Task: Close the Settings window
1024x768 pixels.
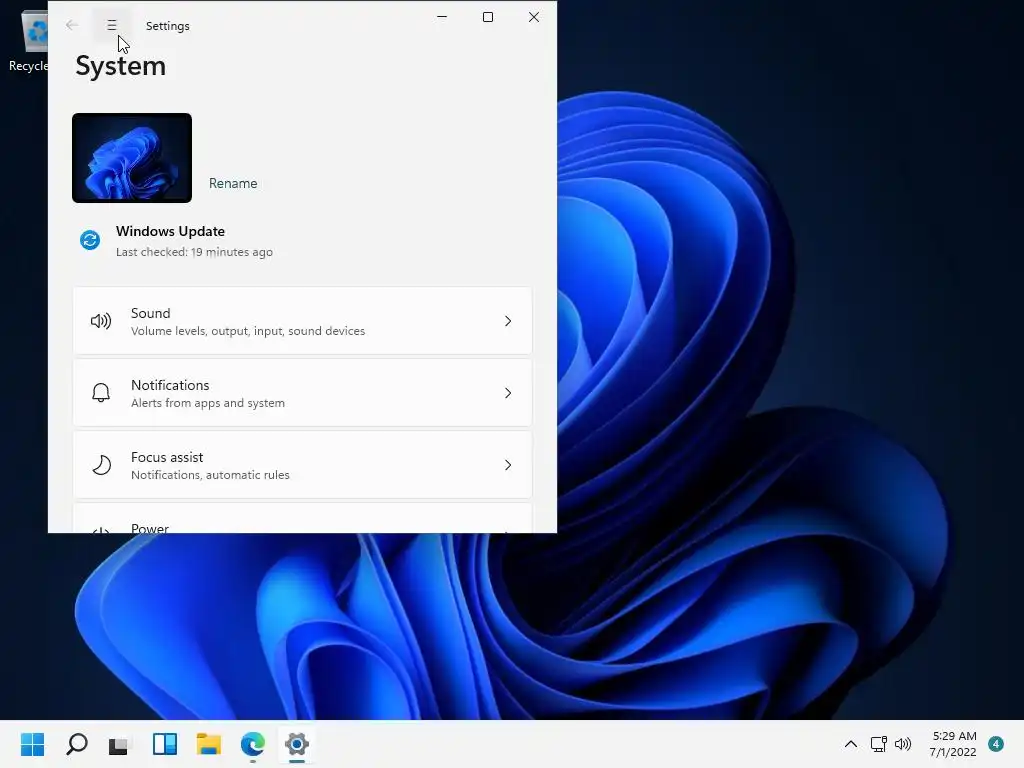Action: [x=534, y=17]
